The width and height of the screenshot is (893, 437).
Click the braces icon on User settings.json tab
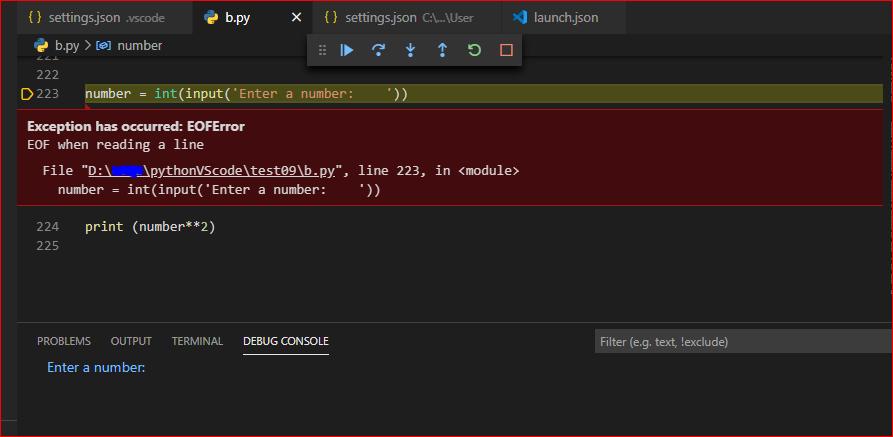click(x=331, y=18)
